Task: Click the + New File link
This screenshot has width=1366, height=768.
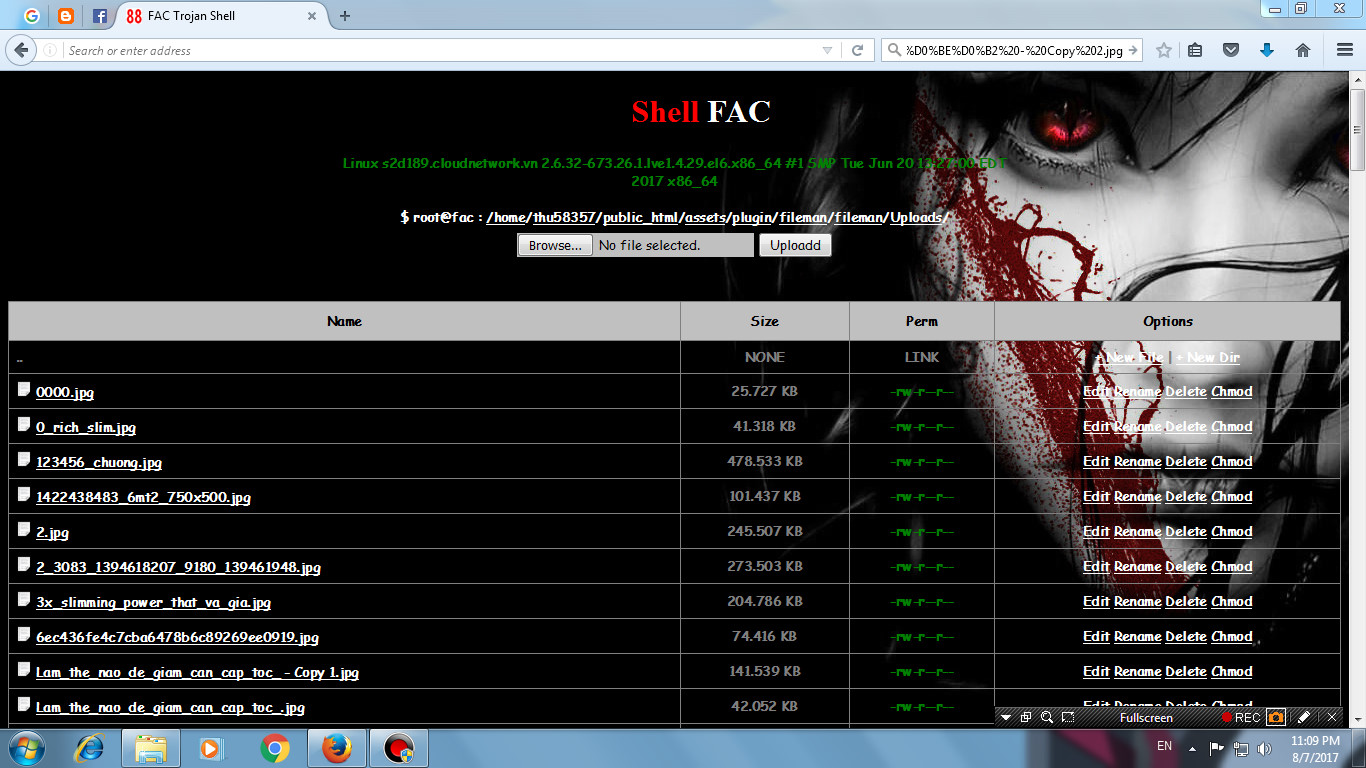Action: point(1128,357)
